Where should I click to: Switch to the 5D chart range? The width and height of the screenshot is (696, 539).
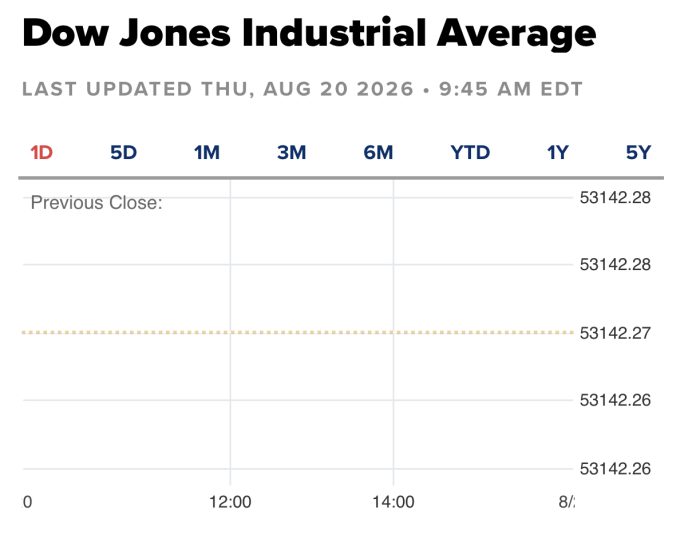[x=123, y=153]
